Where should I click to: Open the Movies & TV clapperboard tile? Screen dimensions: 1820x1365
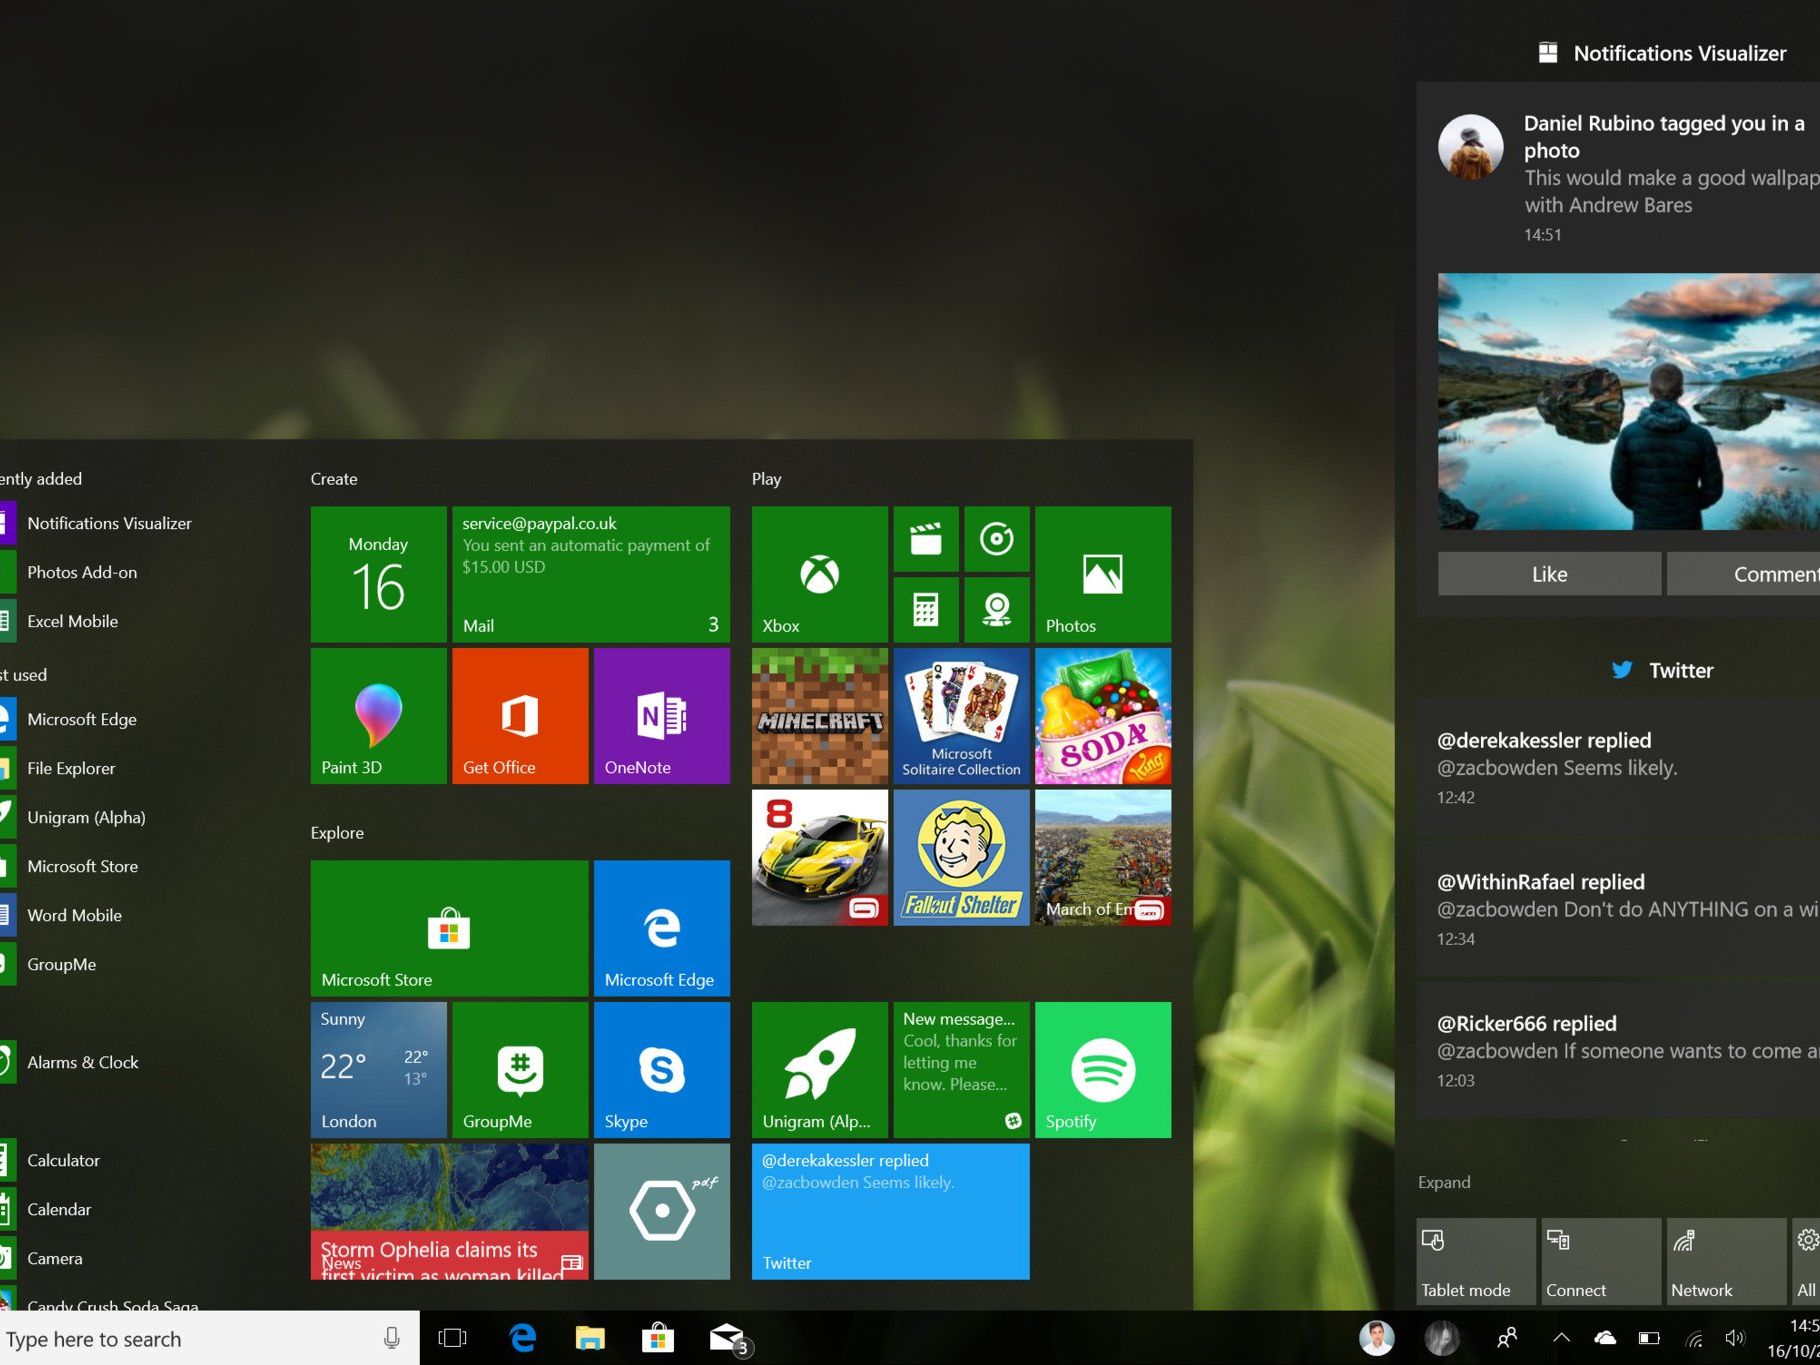pos(926,539)
